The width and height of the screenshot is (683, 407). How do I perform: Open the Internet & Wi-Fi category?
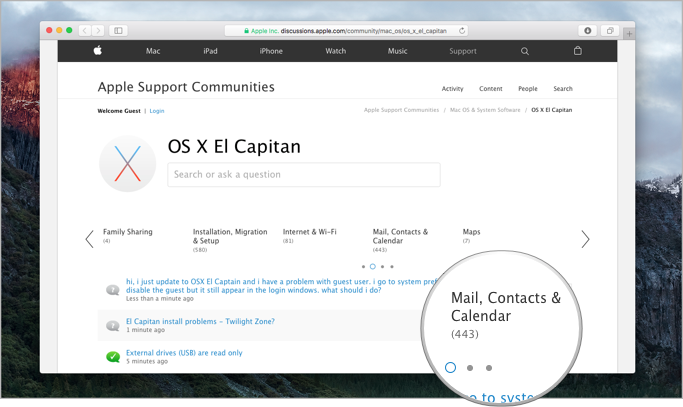[309, 232]
